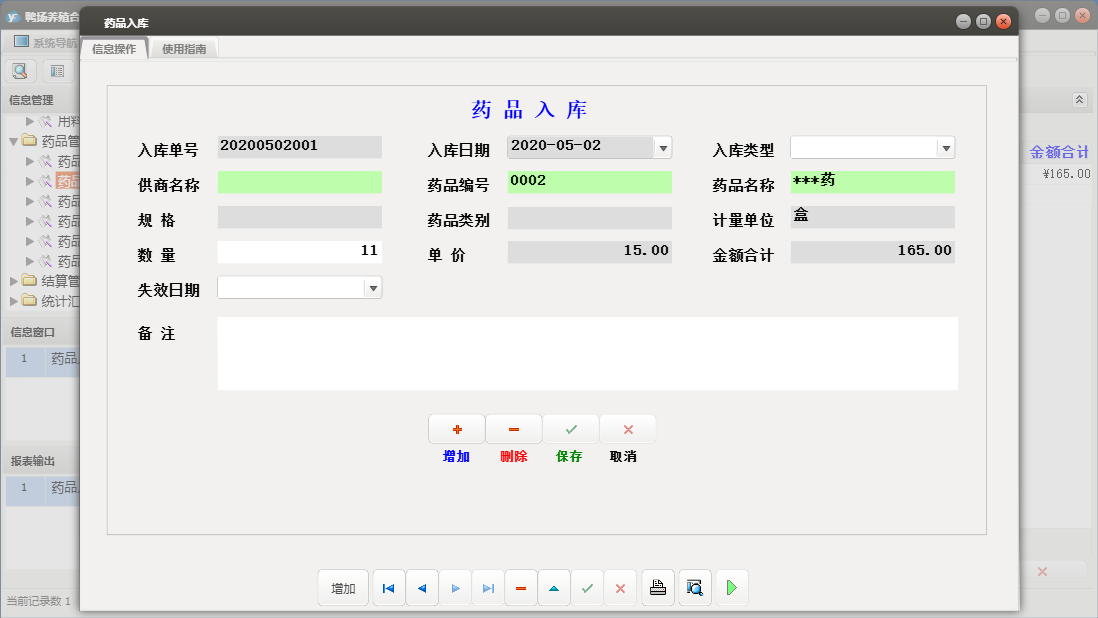The image size is (1098, 618).
Task: Click the 增加 button to add entry
Action: coord(456,429)
